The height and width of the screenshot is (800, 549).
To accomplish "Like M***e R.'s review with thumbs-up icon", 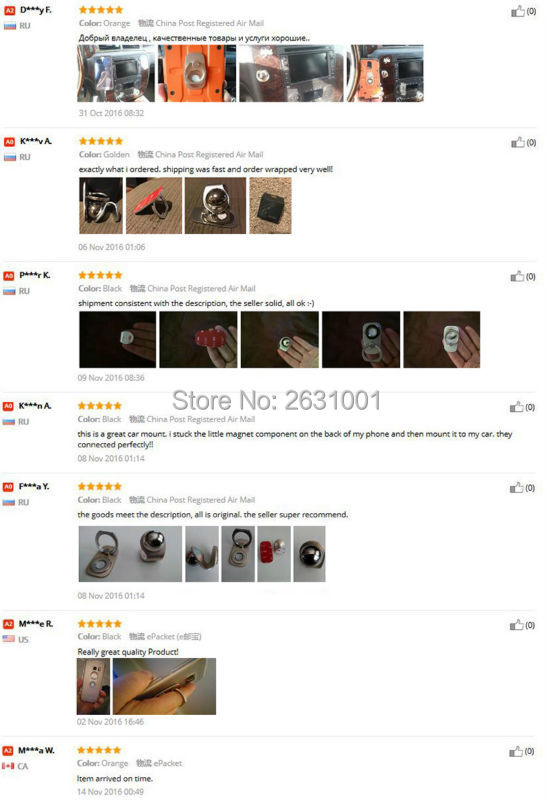I will (516, 624).
